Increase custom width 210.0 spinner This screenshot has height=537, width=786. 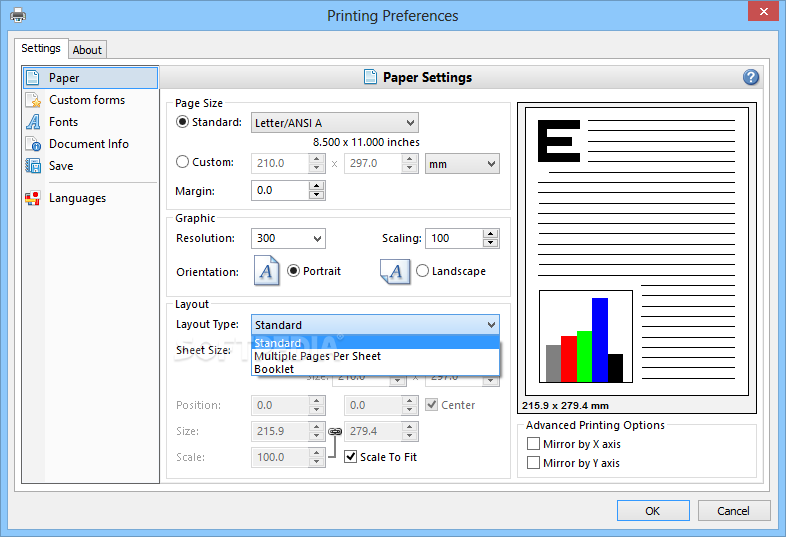pos(316,159)
